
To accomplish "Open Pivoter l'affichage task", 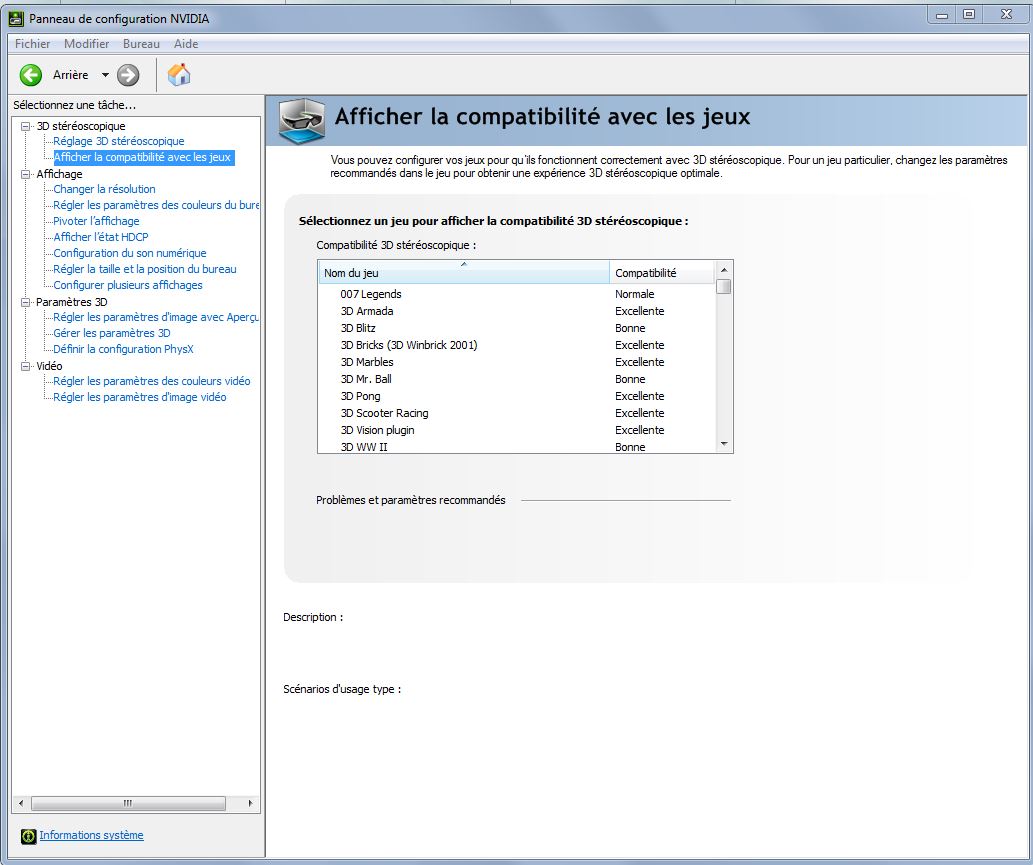I will (96, 221).
